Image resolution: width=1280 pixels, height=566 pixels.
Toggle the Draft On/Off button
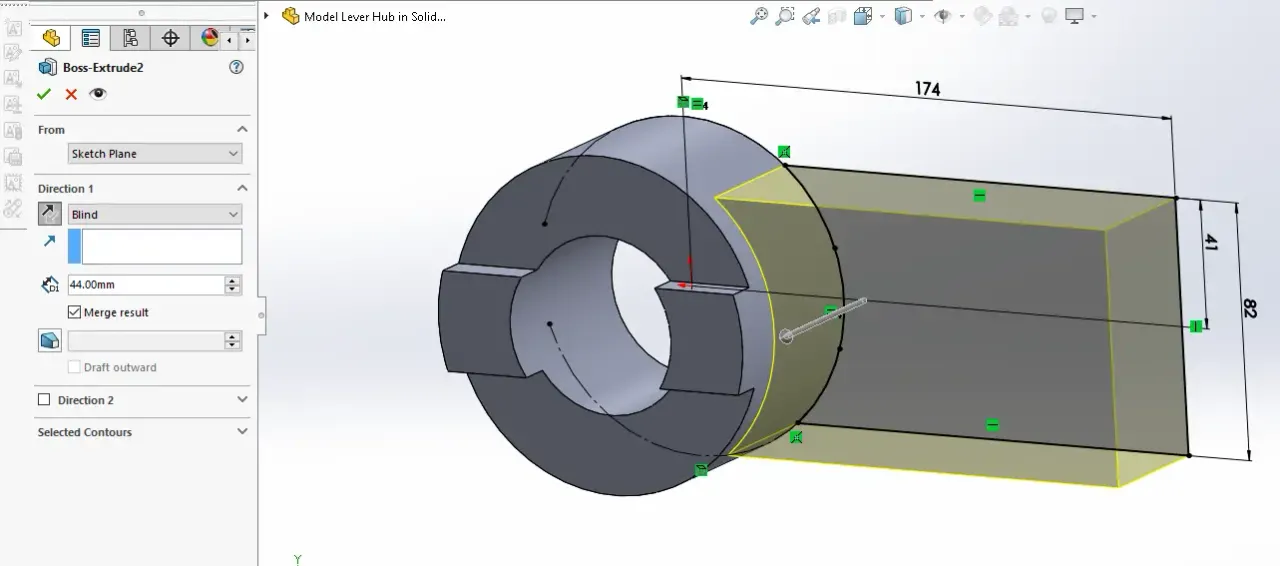49,341
